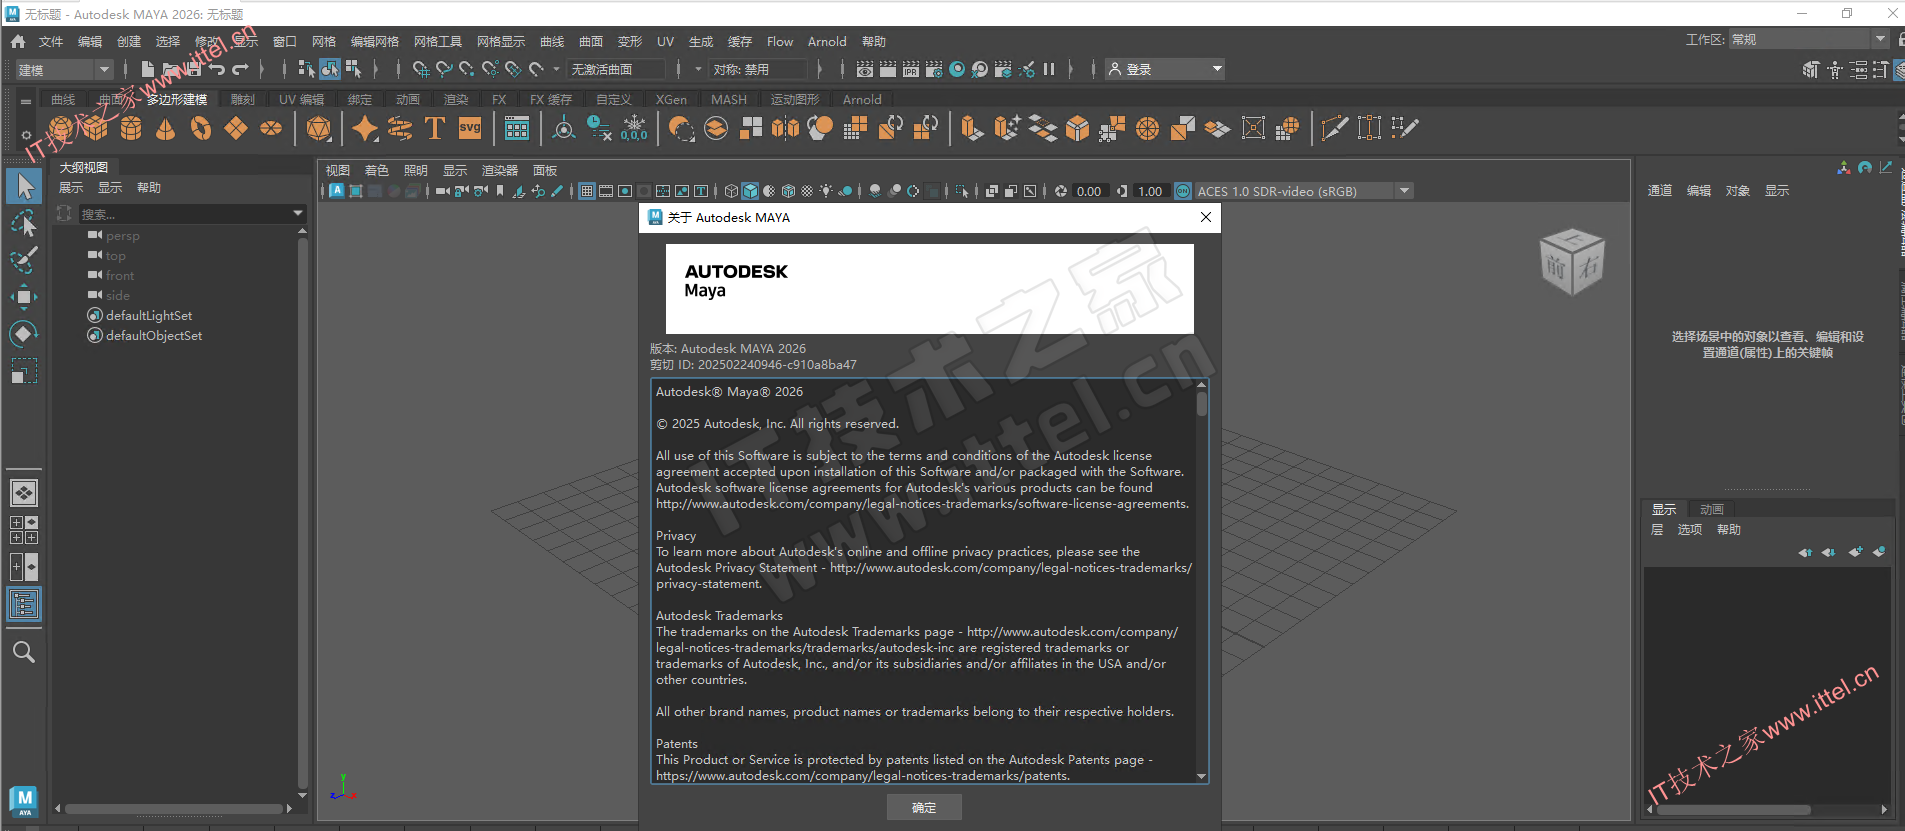
Task: Activate the Move tool in toolbox
Action: pos(24,297)
